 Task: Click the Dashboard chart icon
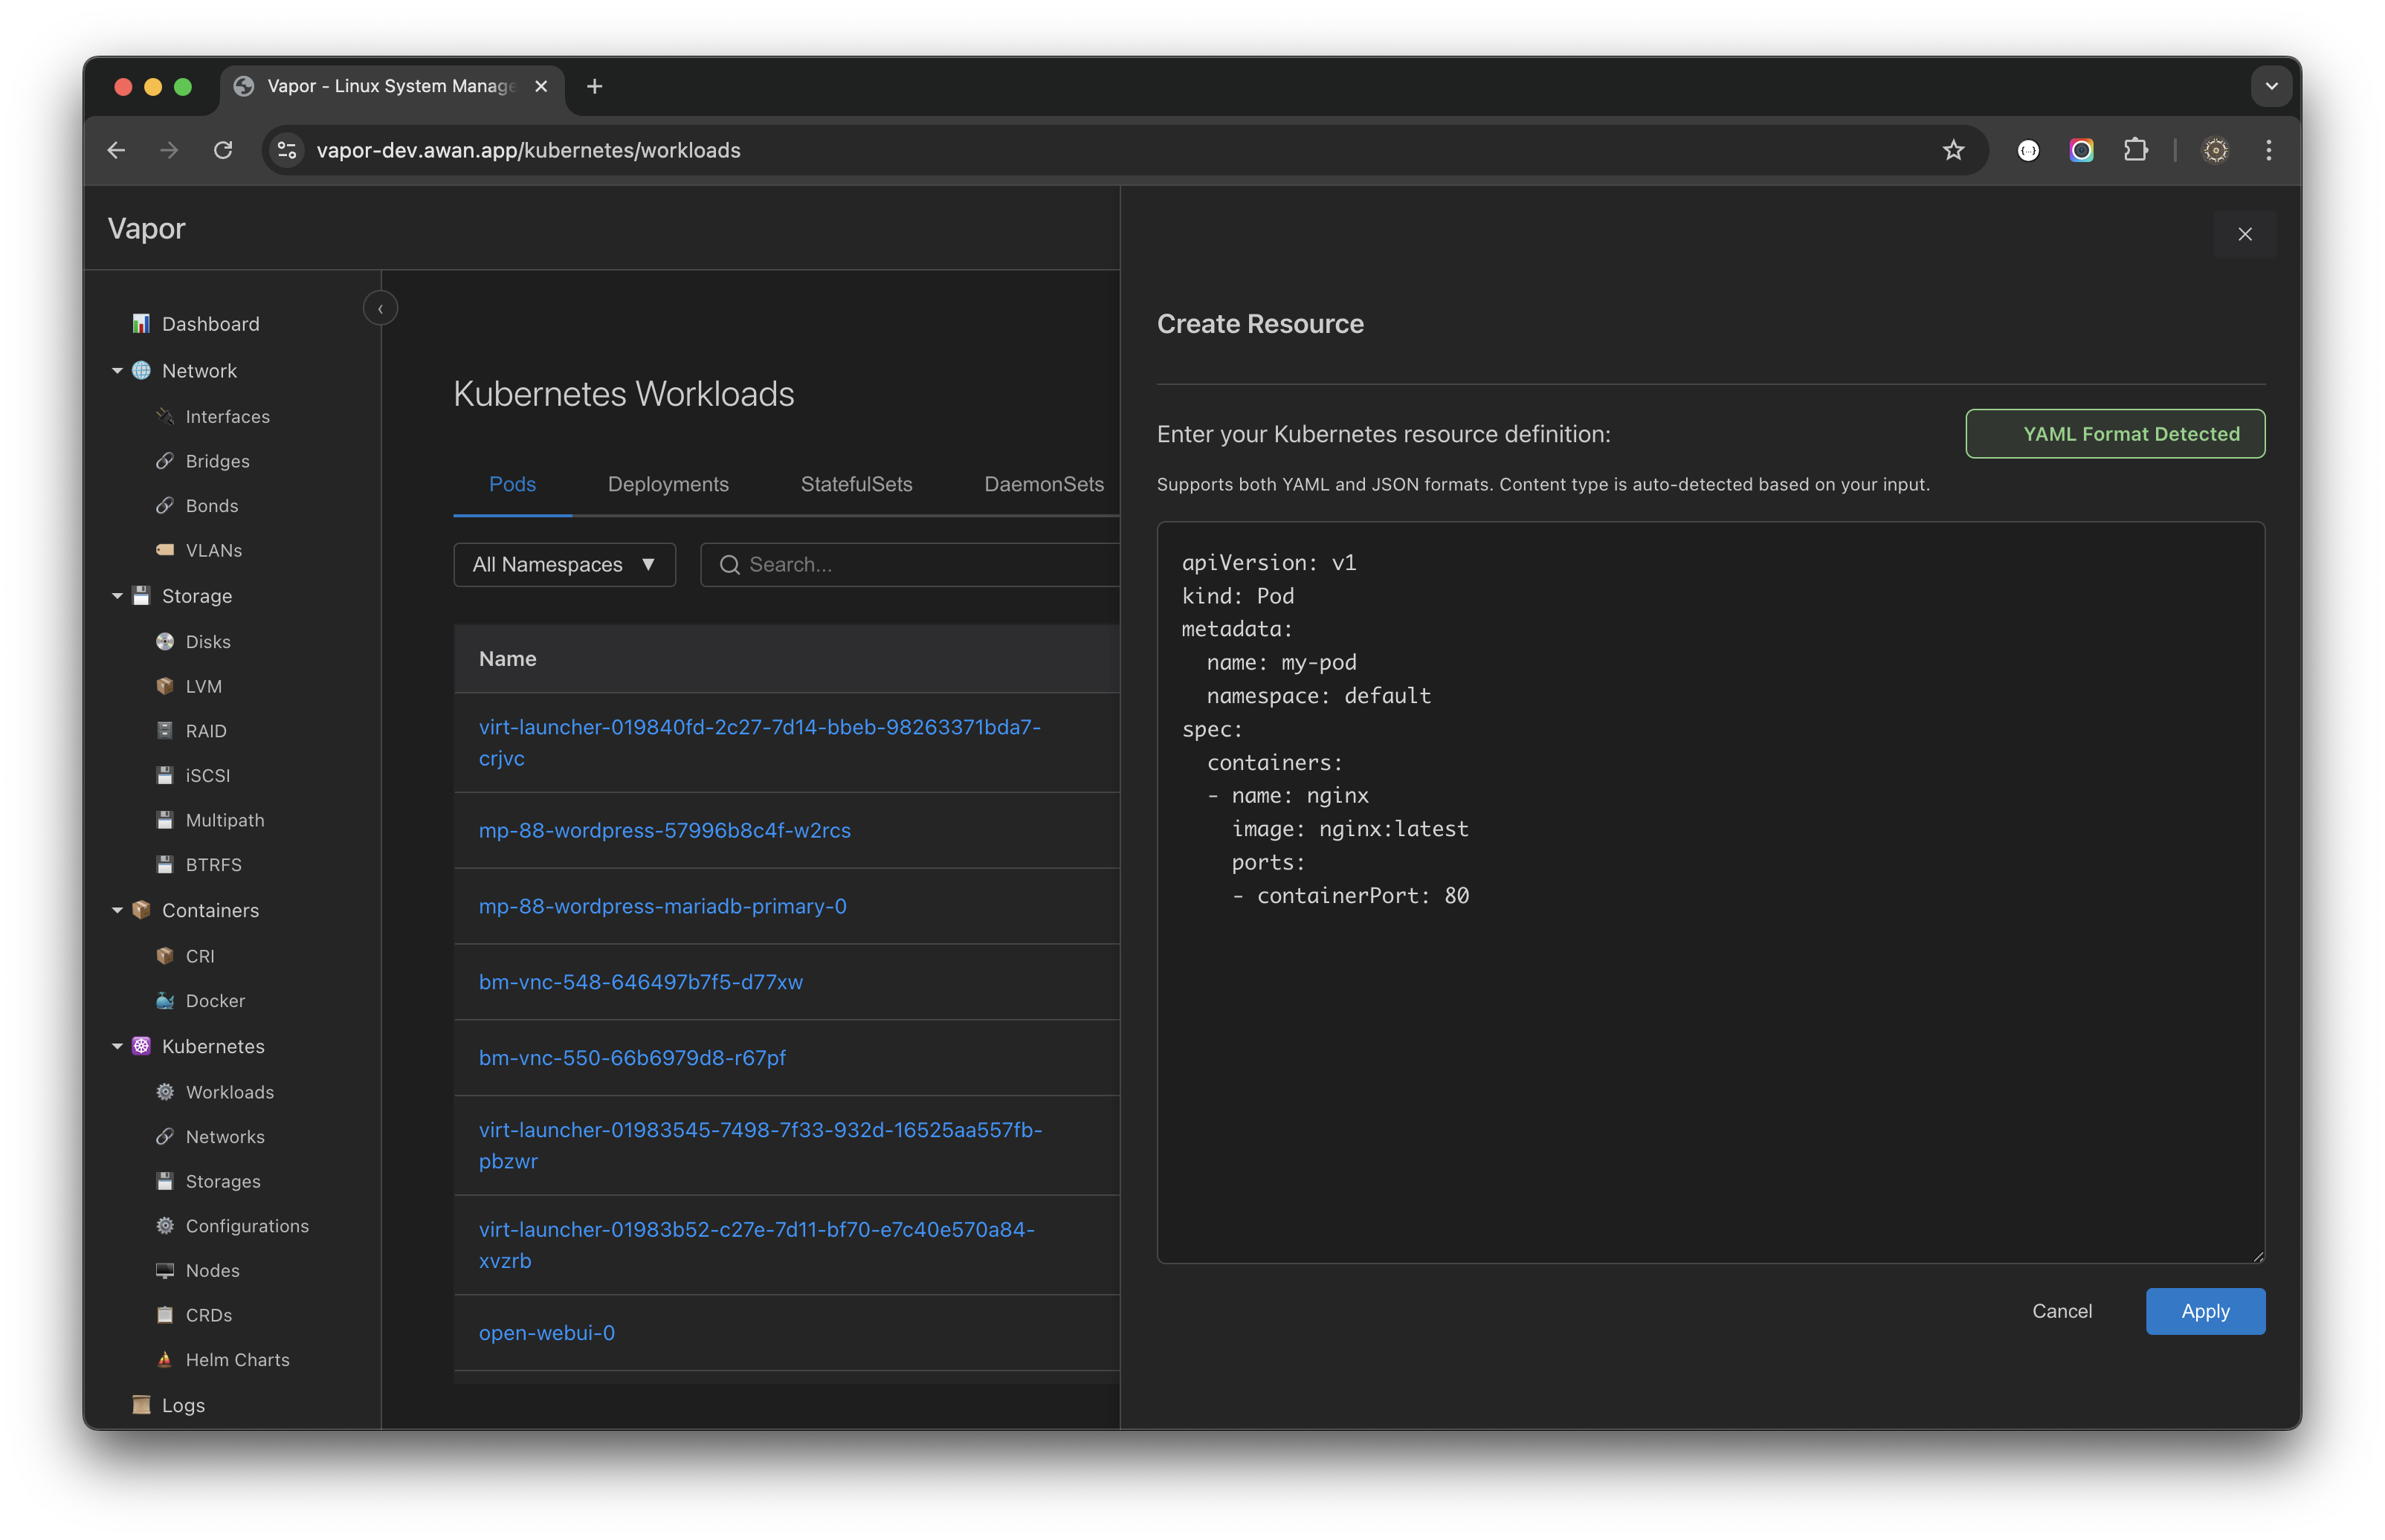[141, 323]
